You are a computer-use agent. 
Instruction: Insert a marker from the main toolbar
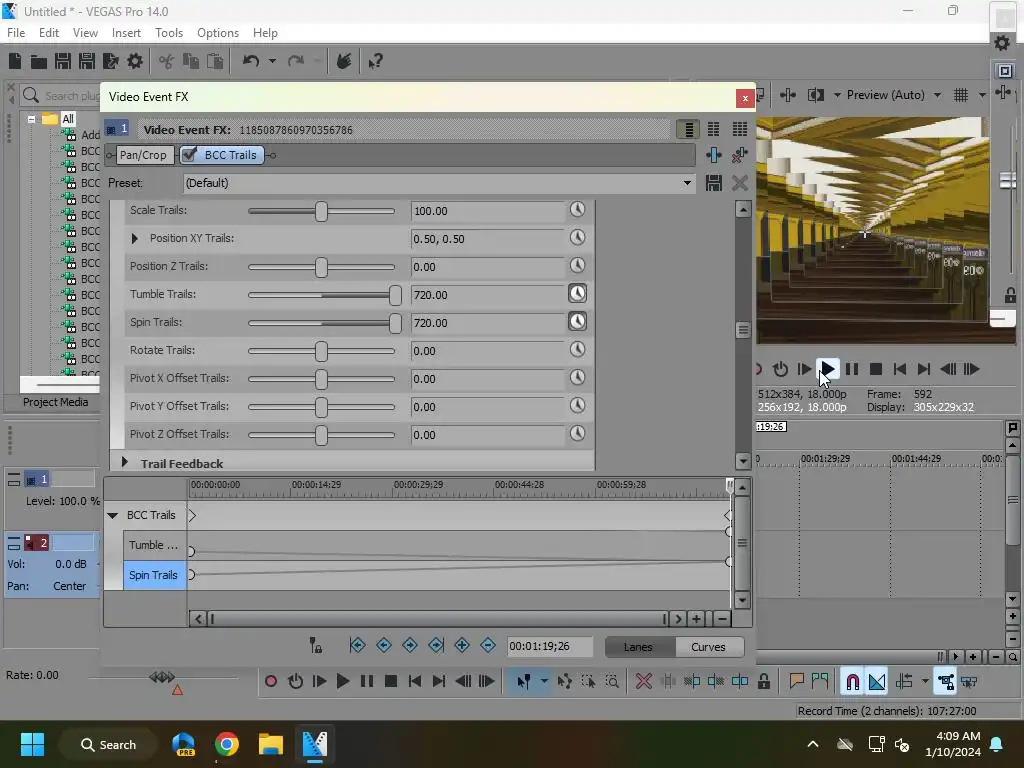(x=796, y=682)
